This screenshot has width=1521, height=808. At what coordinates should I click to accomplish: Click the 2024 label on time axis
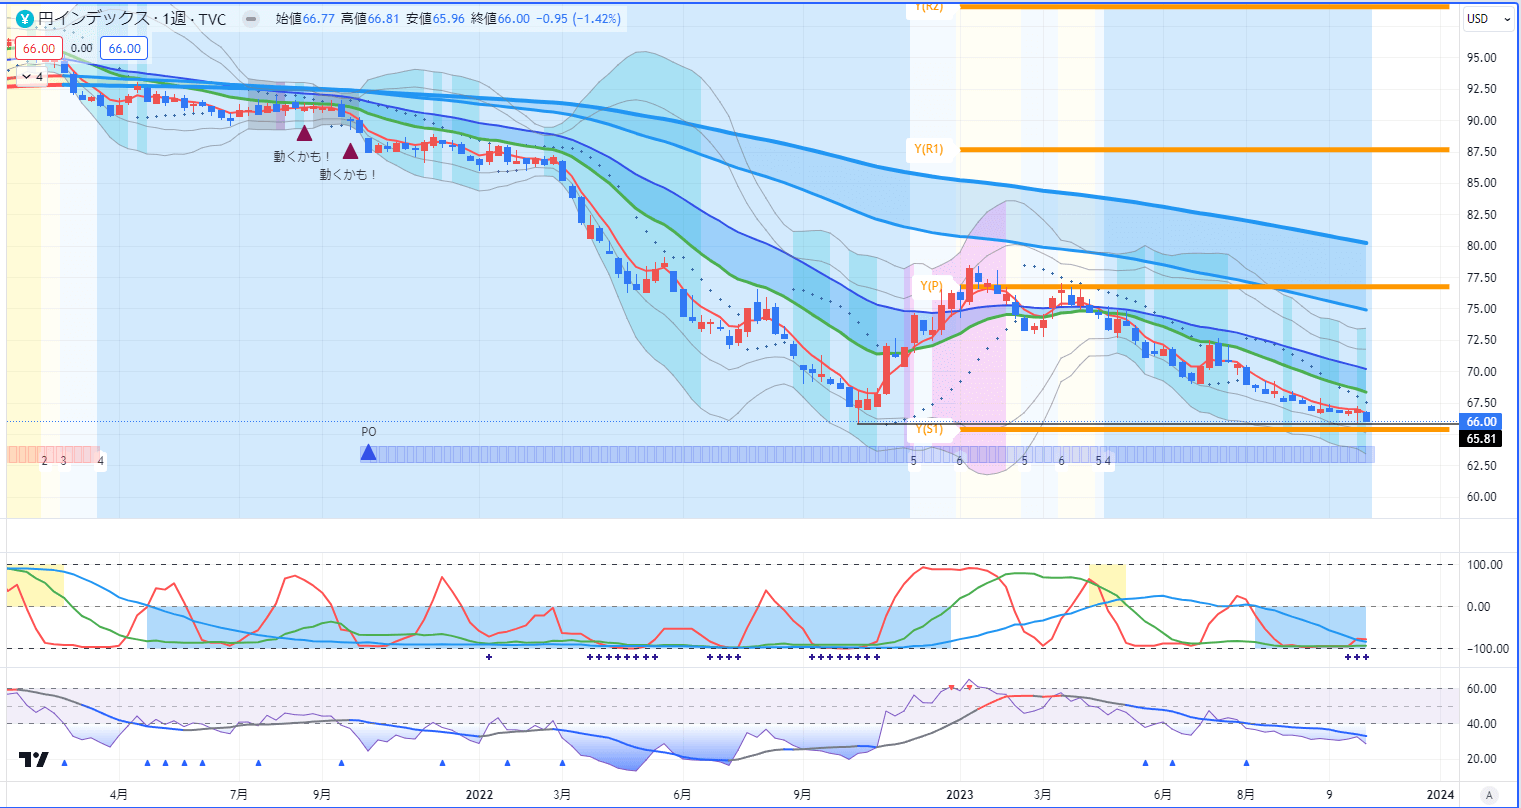[1439, 794]
